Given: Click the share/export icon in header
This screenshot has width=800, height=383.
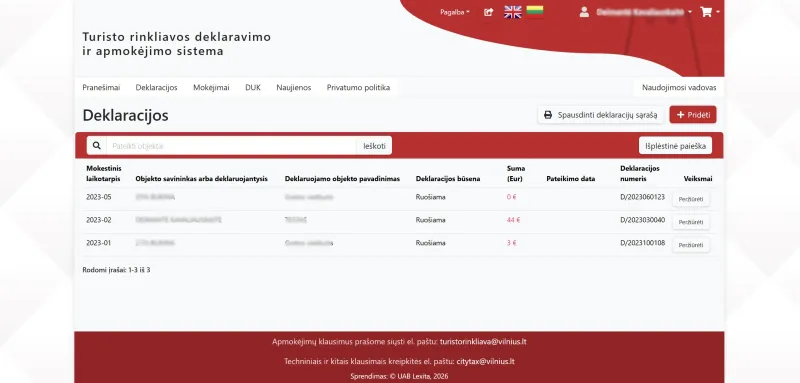Looking at the screenshot, I should (488, 12).
